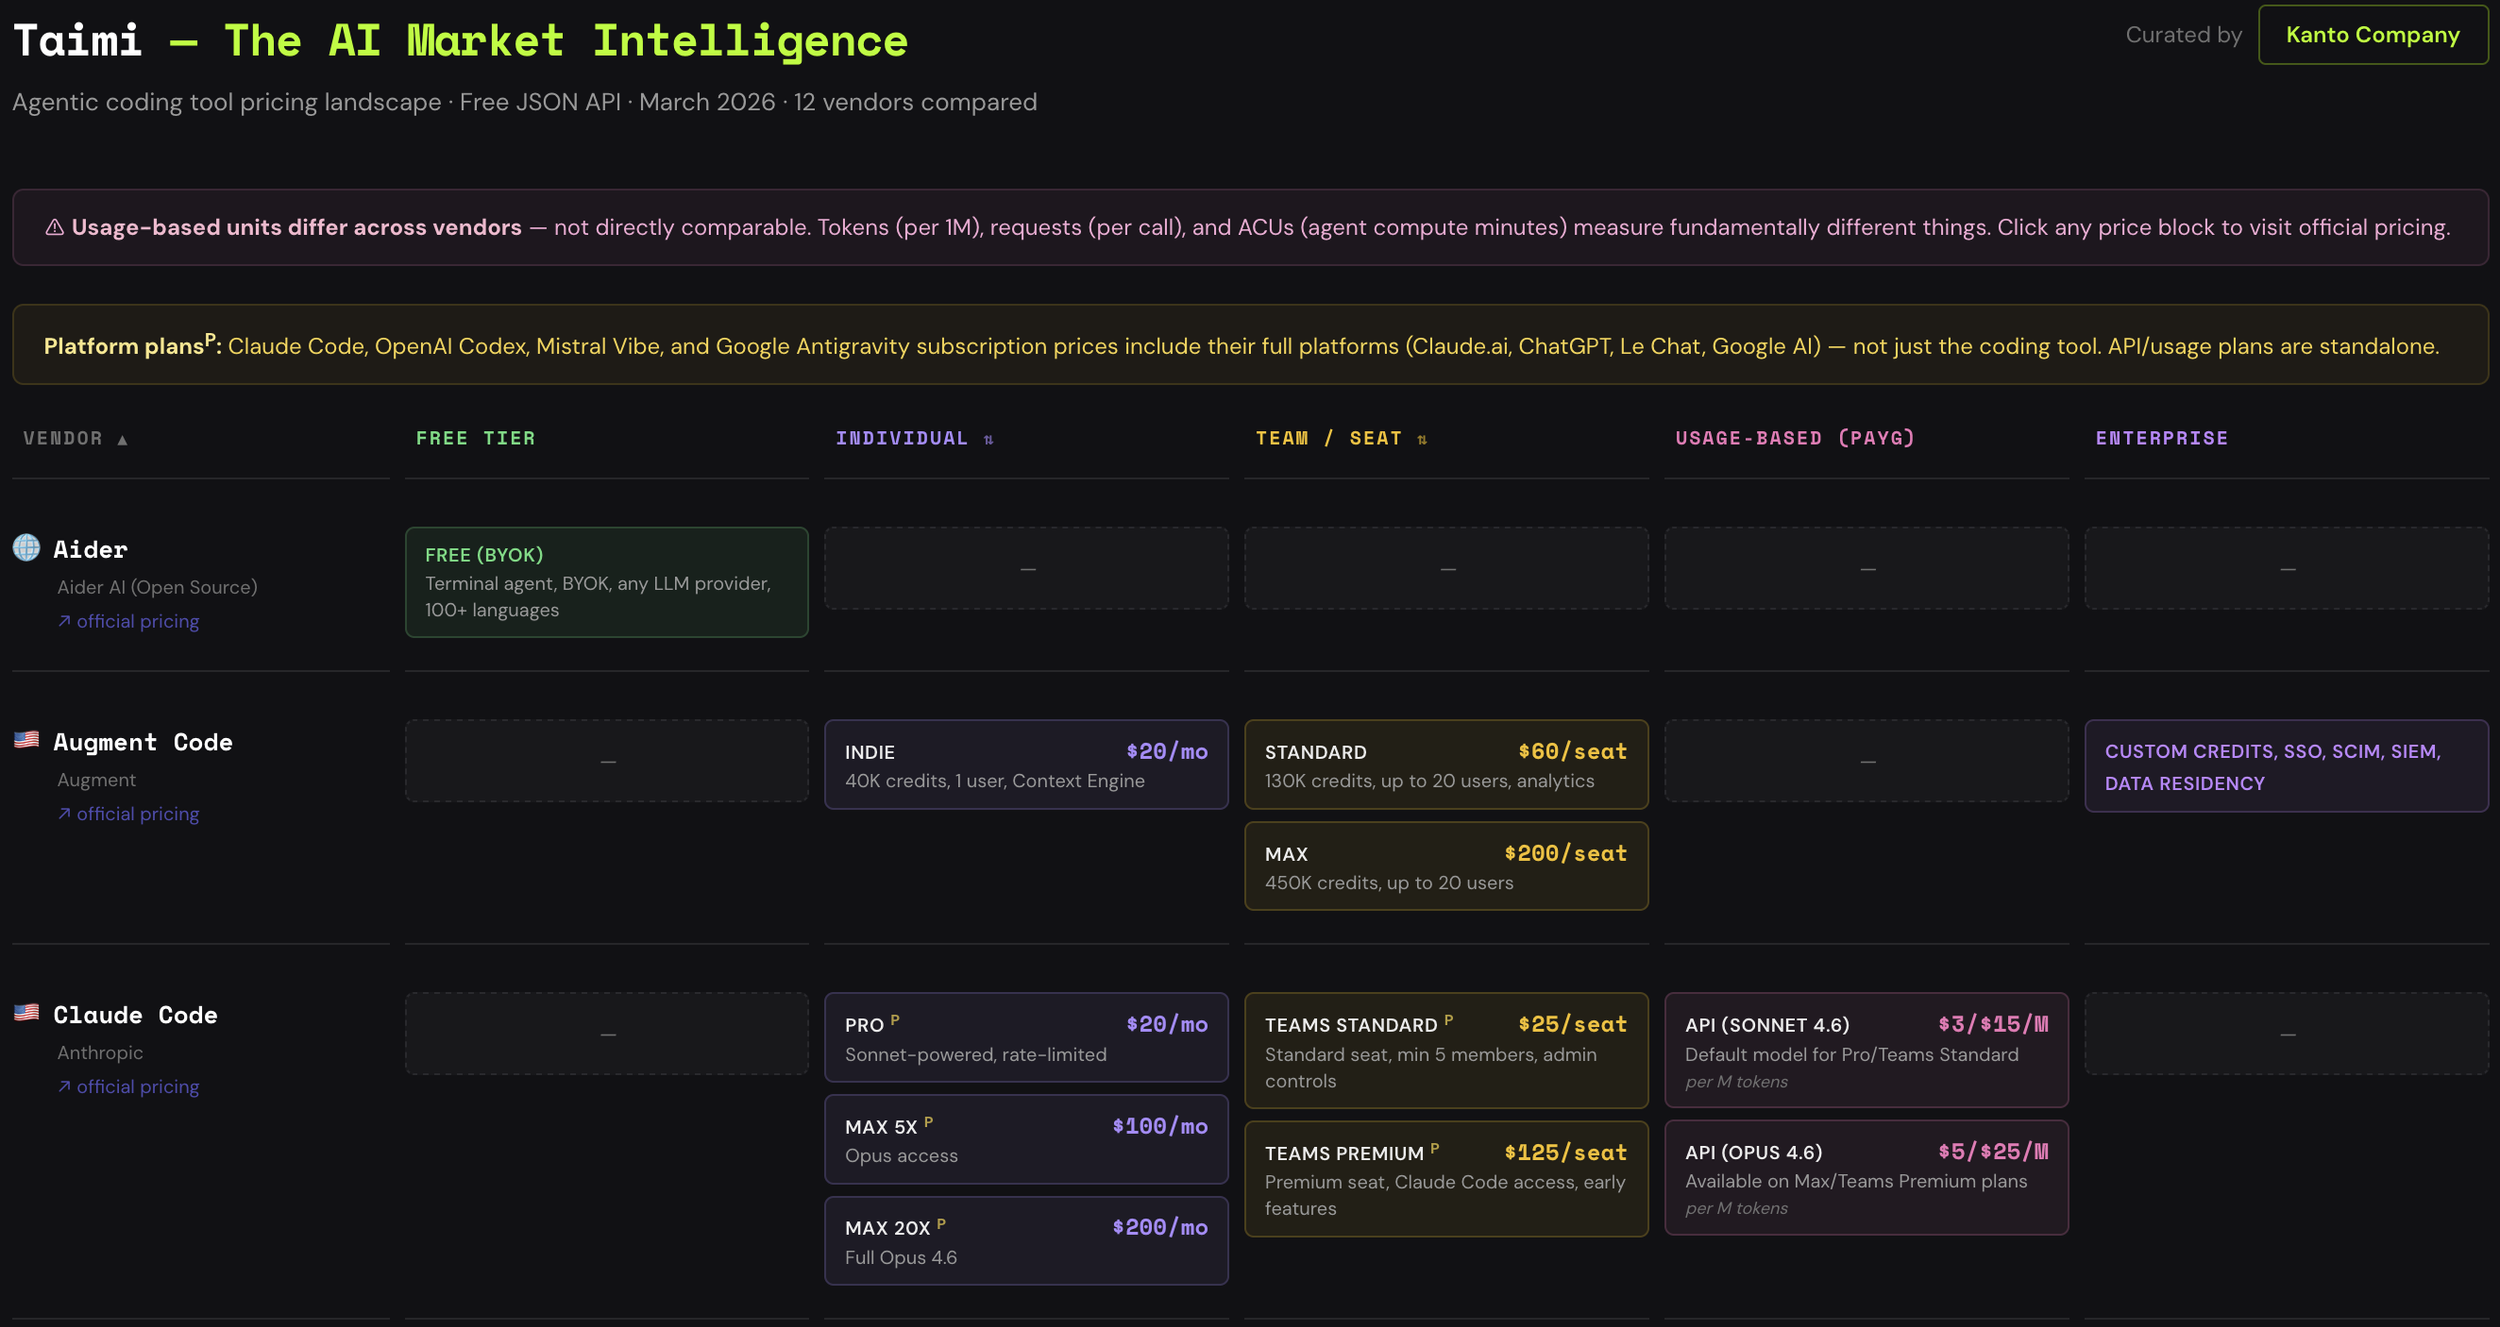Click the INDIE $20/mo price block

[1026, 764]
